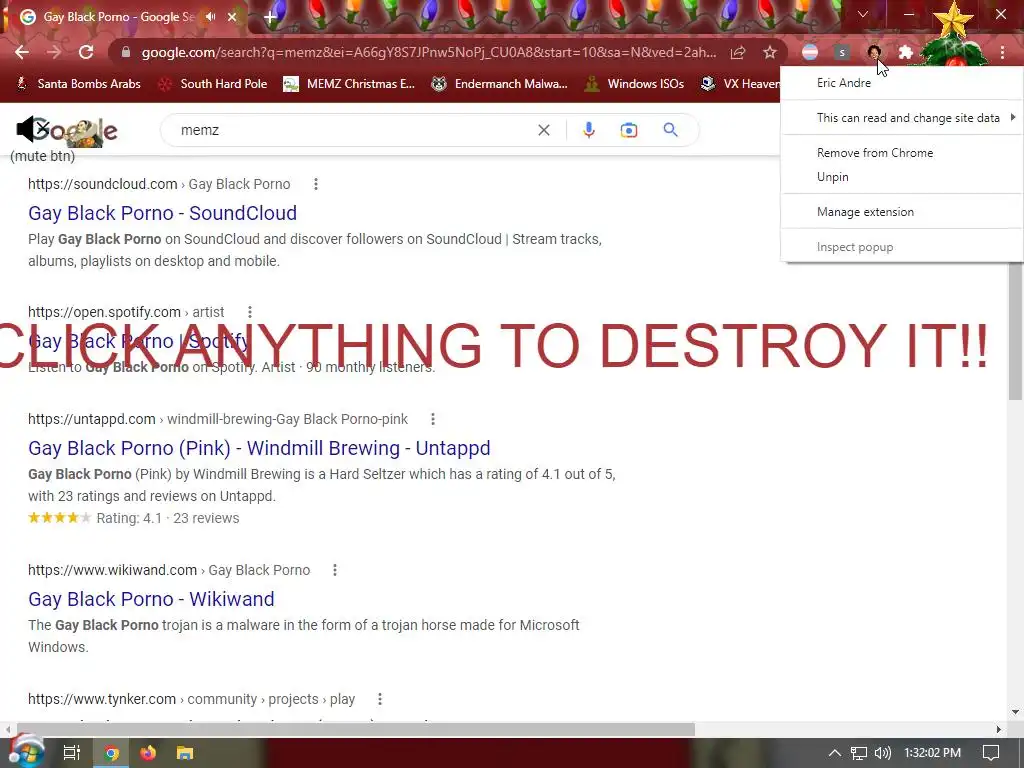Viewport: 1024px width, 768px height.
Task: Click the 1:32:02 PM clock
Action: click(933, 753)
